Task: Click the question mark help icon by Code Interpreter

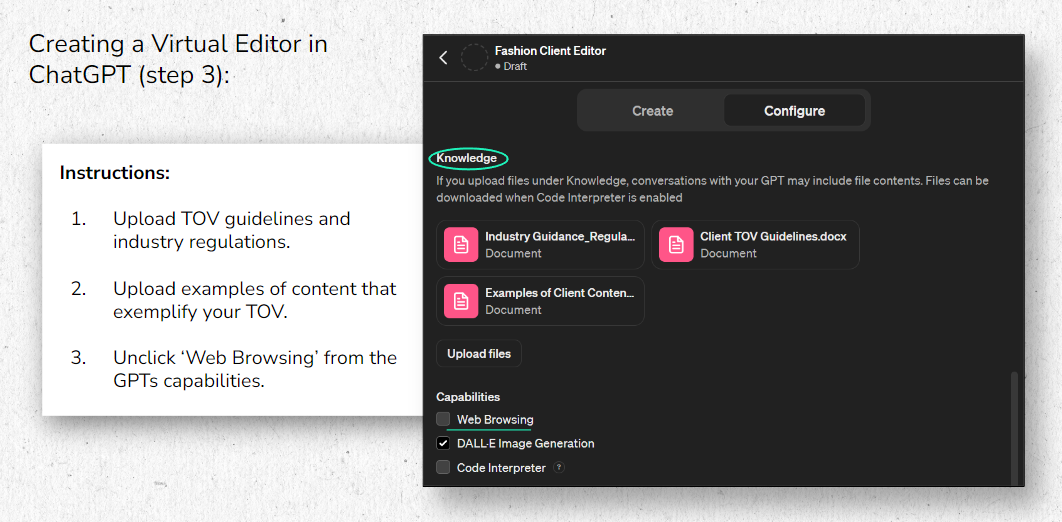Action: point(559,467)
